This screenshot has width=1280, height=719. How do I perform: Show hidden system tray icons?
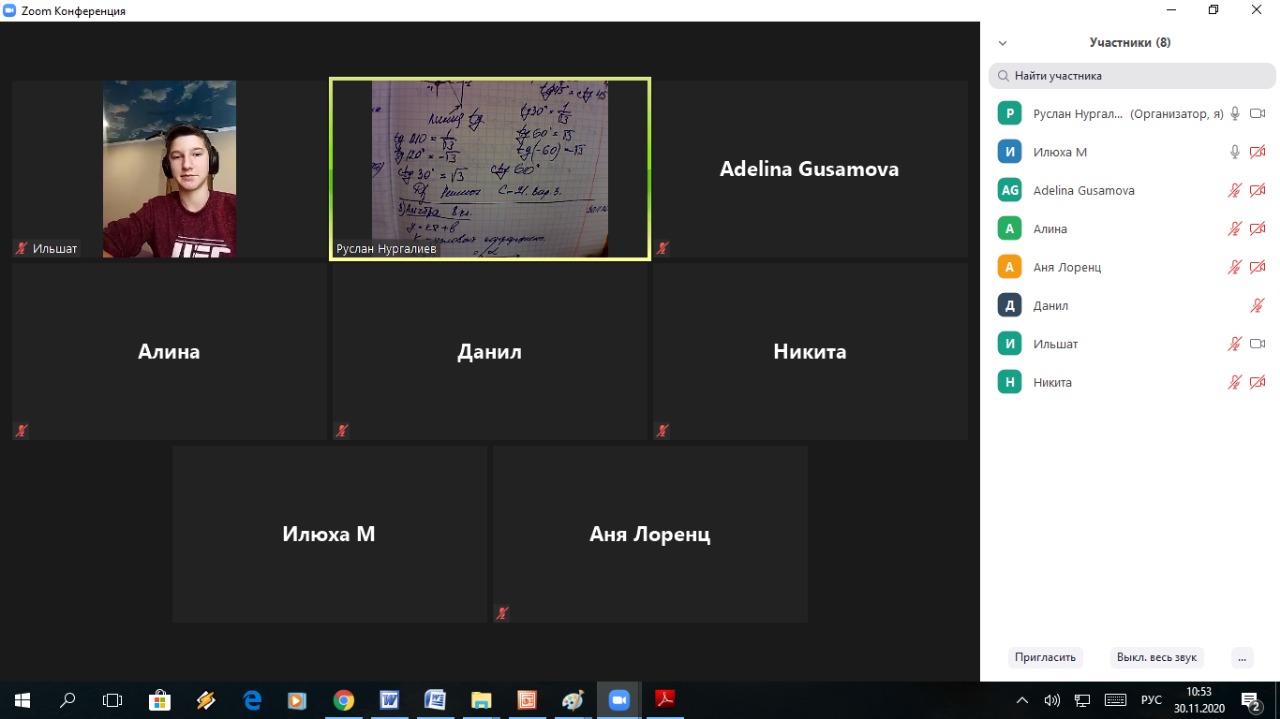pyautogui.click(x=1022, y=700)
